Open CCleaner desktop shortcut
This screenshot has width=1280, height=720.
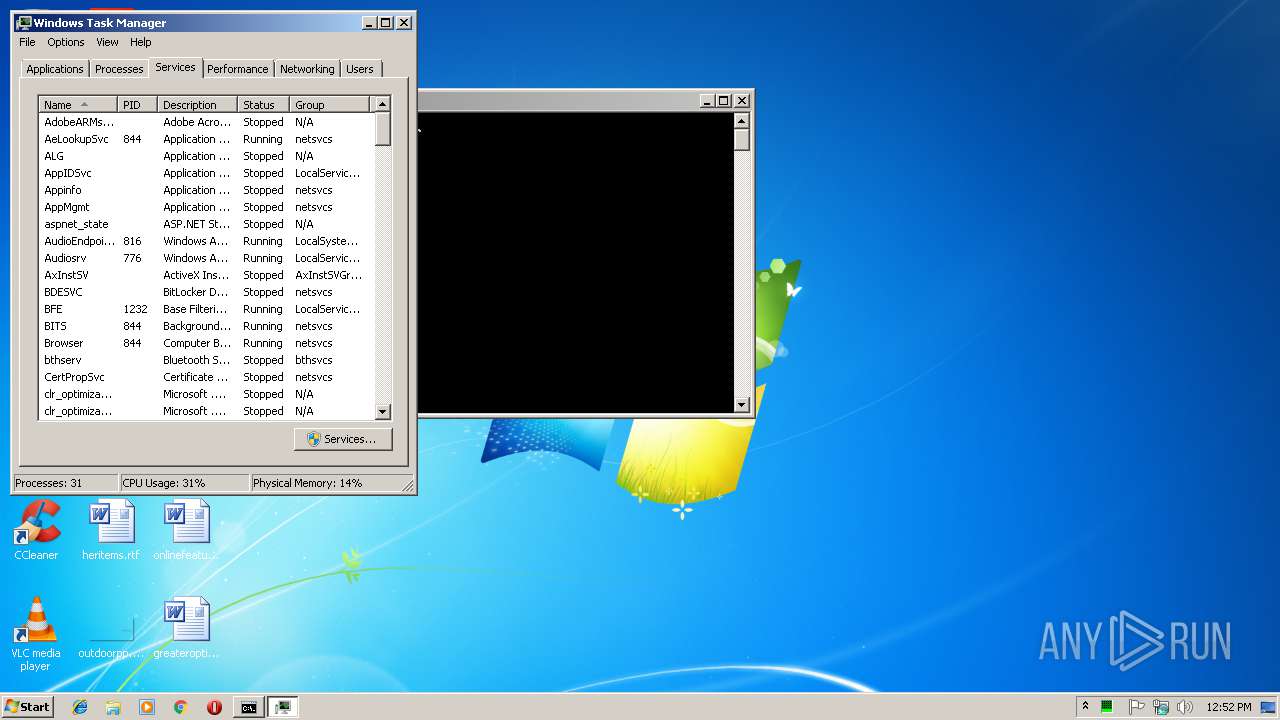pyautogui.click(x=36, y=530)
